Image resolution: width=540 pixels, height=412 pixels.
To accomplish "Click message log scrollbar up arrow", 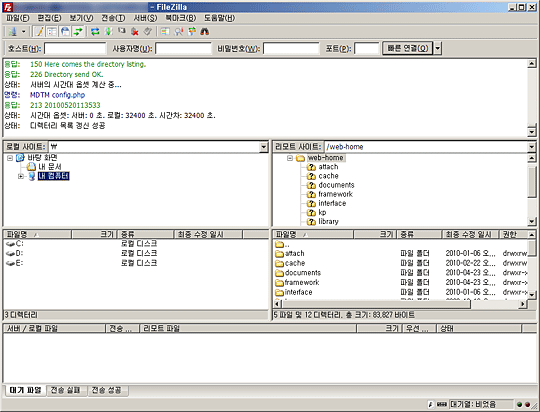I will click(532, 64).
